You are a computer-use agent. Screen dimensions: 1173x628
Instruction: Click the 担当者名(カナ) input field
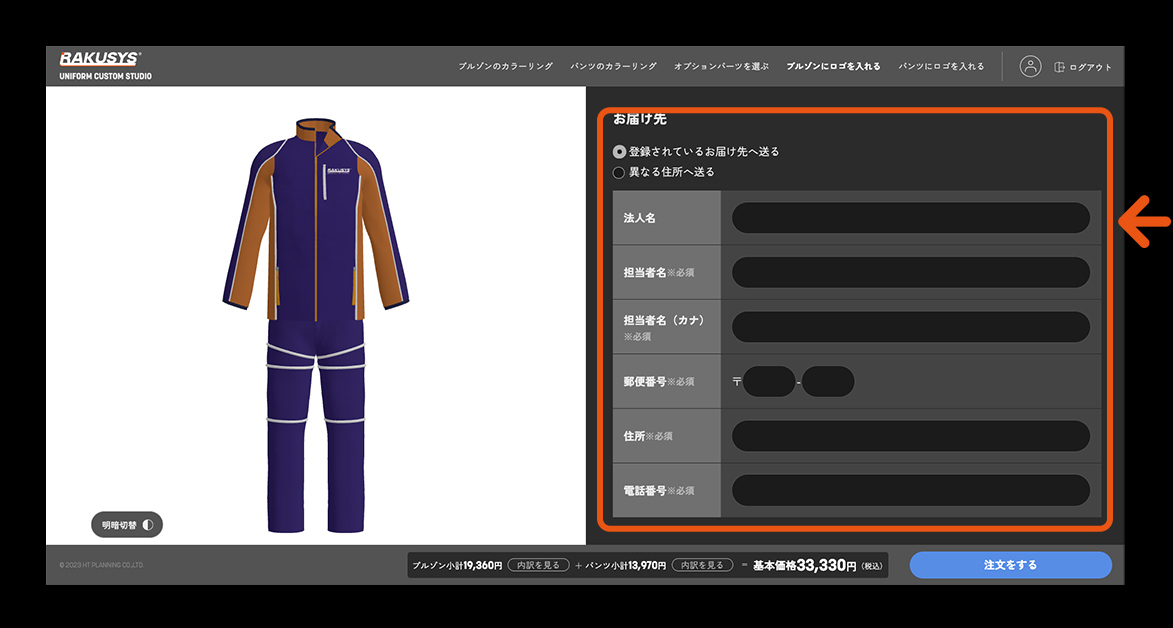tap(910, 327)
